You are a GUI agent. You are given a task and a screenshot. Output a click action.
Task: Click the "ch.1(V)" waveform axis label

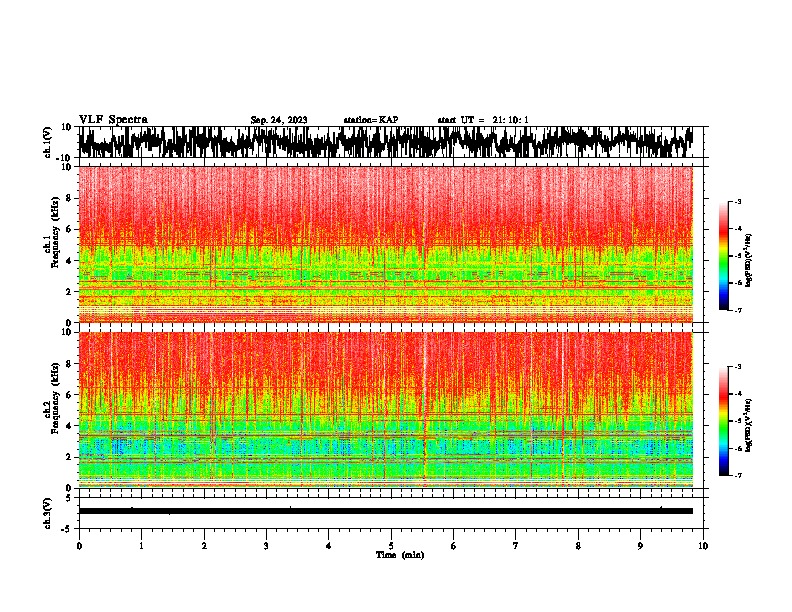(x=48, y=142)
